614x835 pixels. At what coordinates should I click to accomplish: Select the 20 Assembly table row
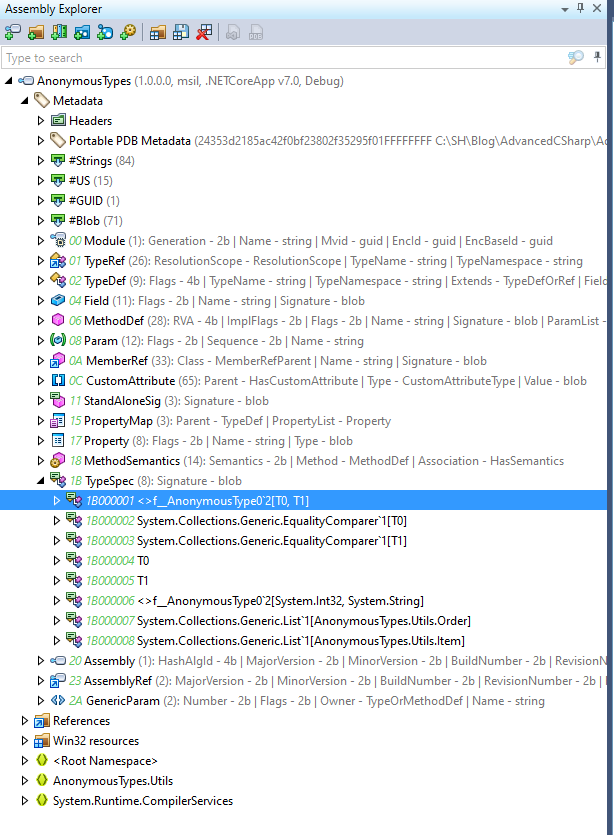click(x=303, y=661)
